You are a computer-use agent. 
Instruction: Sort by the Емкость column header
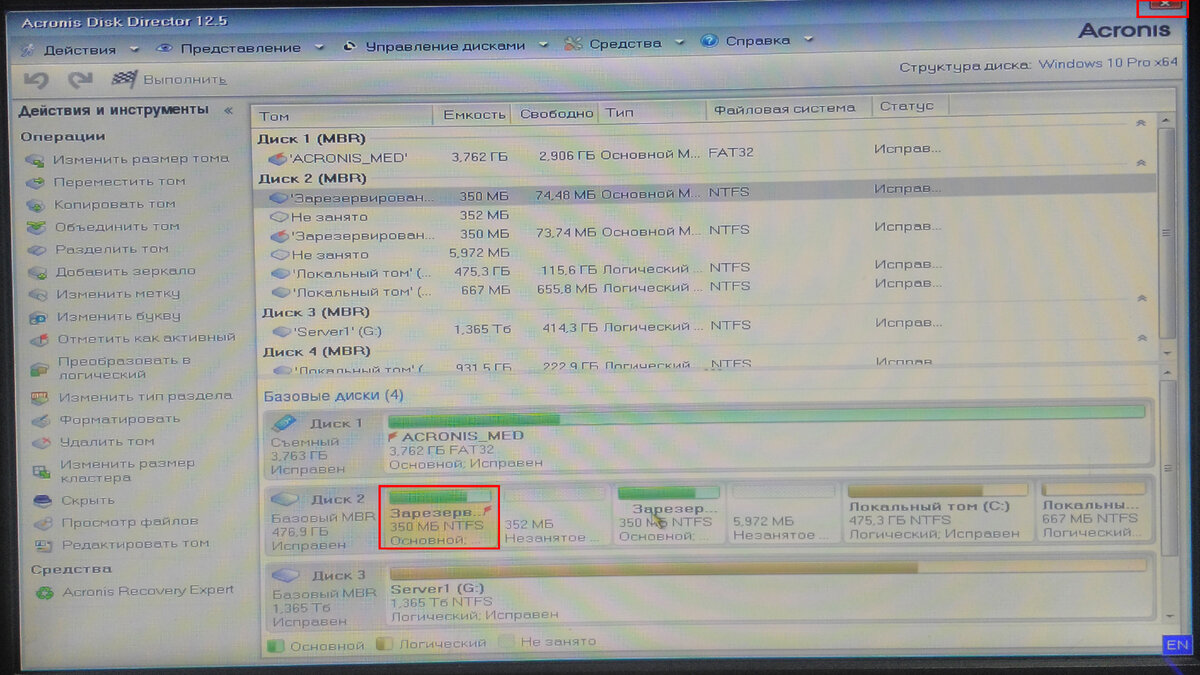click(474, 114)
